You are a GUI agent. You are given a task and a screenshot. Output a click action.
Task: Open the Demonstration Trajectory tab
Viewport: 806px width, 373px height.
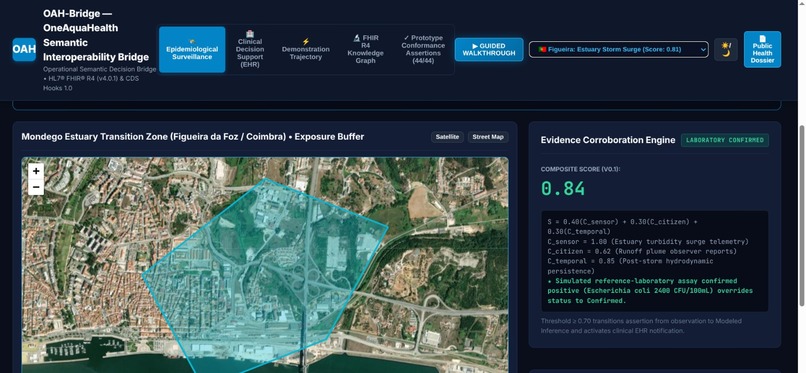305,49
